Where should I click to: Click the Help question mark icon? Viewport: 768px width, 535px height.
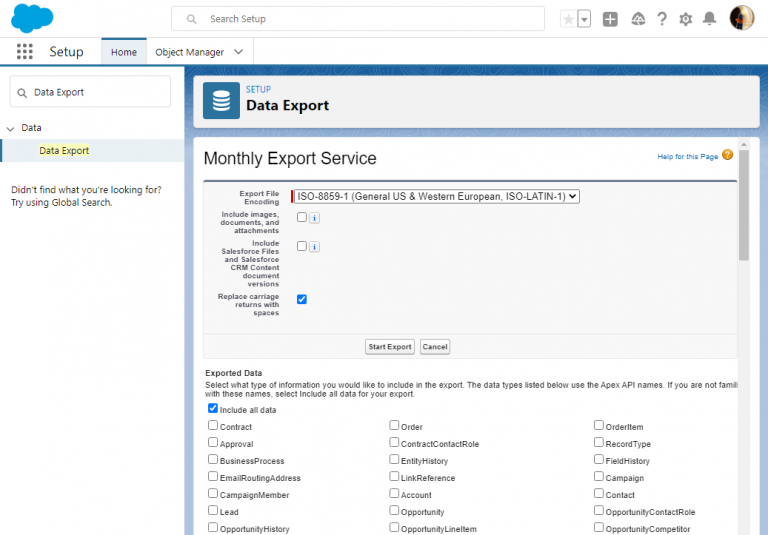(662, 19)
